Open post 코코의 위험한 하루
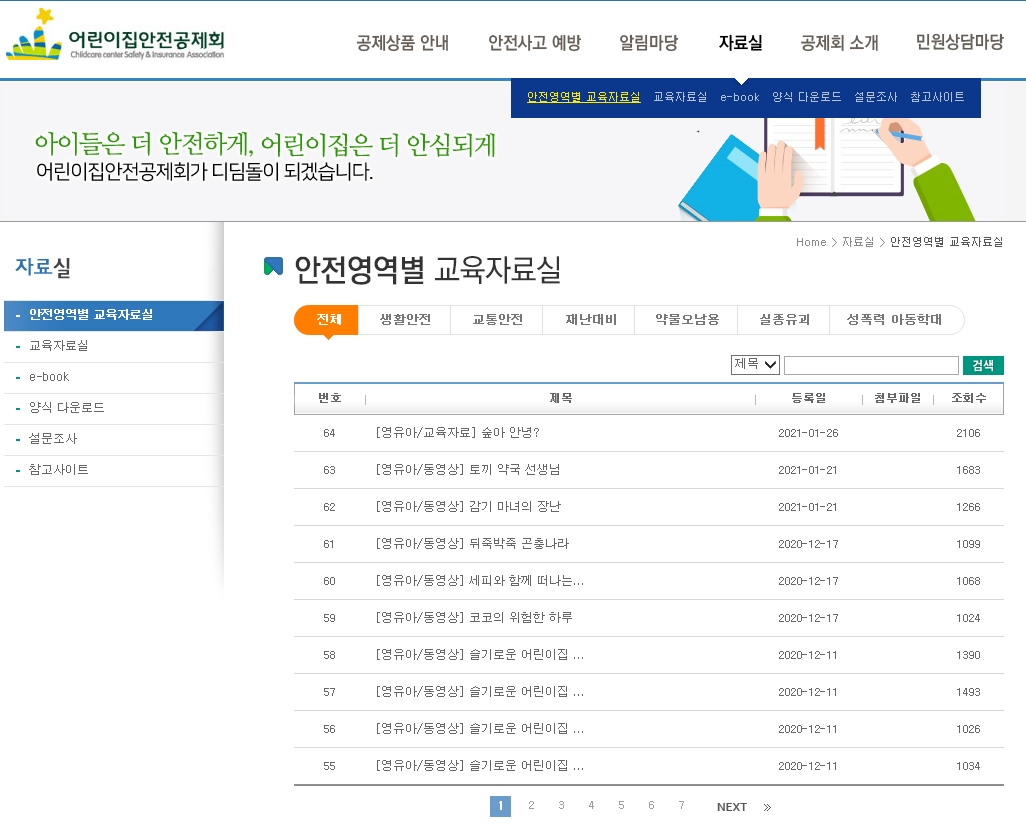The width and height of the screenshot is (1026, 825). 473,618
